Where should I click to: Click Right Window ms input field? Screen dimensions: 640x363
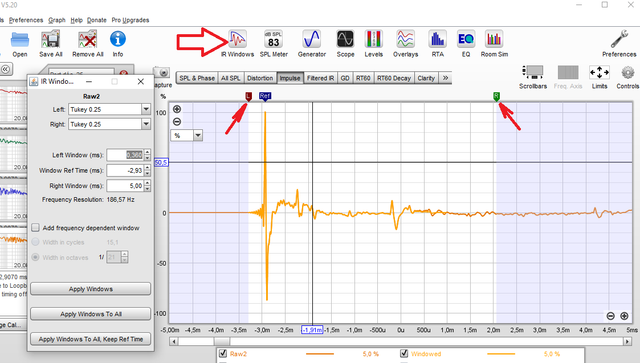[125, 186]
